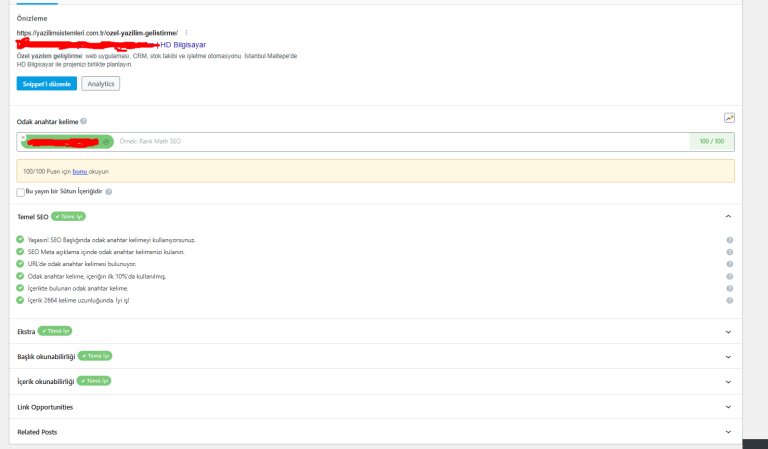Expand the İçerik okunabilirliği section

(728, 381)
